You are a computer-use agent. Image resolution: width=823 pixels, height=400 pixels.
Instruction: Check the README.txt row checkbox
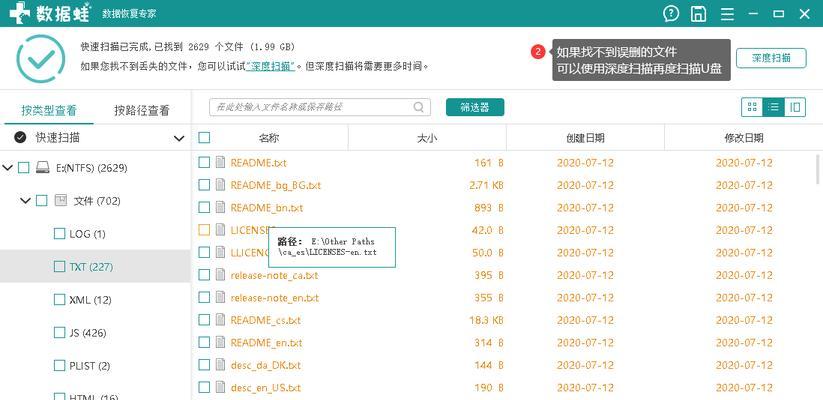pos(204,163)
